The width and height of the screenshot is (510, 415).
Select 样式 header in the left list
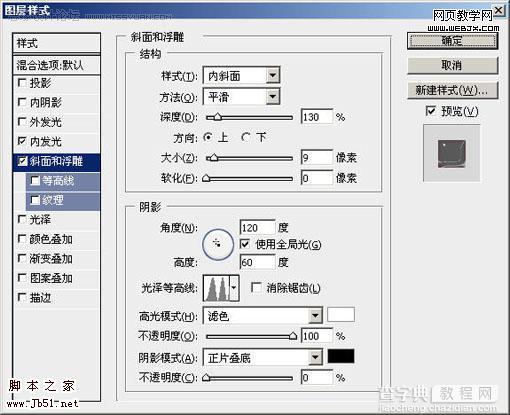pos(56,43)
